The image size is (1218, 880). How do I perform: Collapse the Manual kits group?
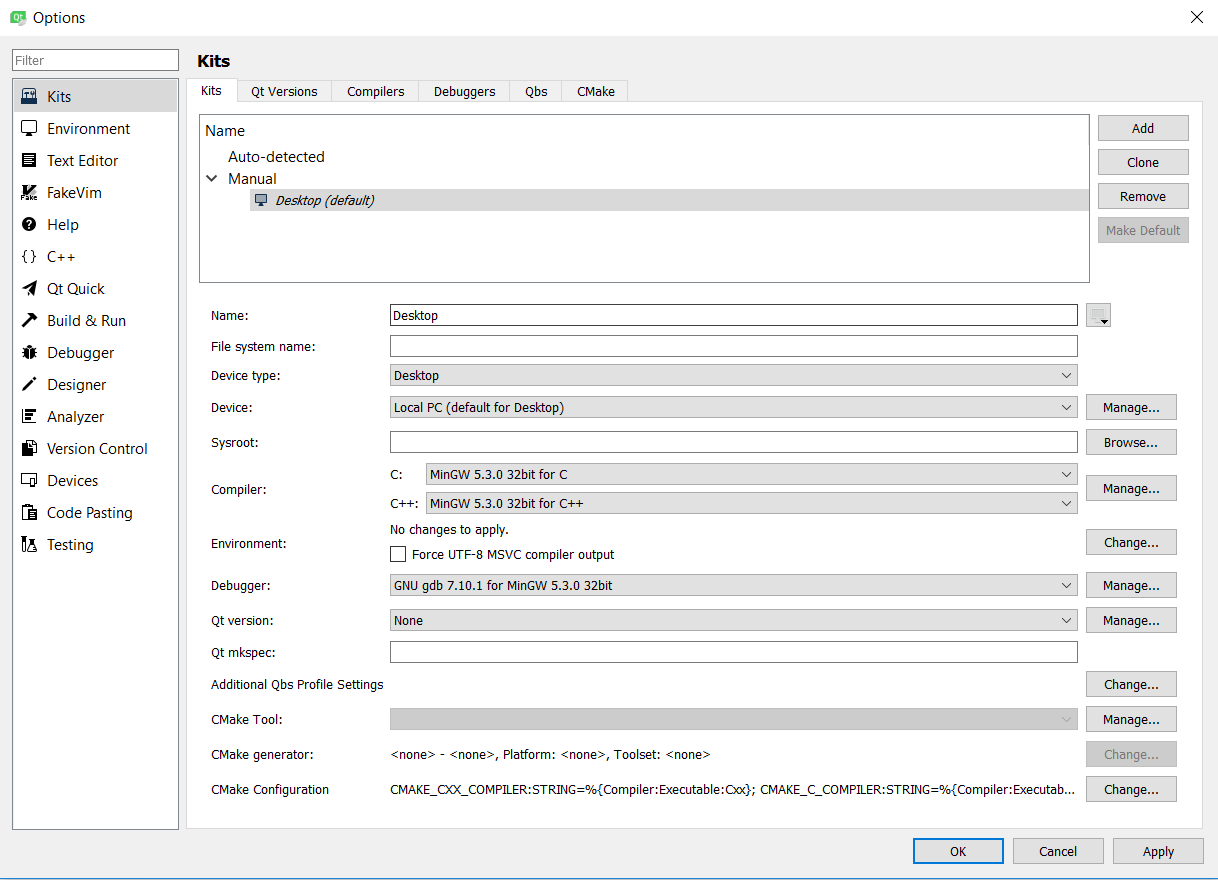click(212, 179)
